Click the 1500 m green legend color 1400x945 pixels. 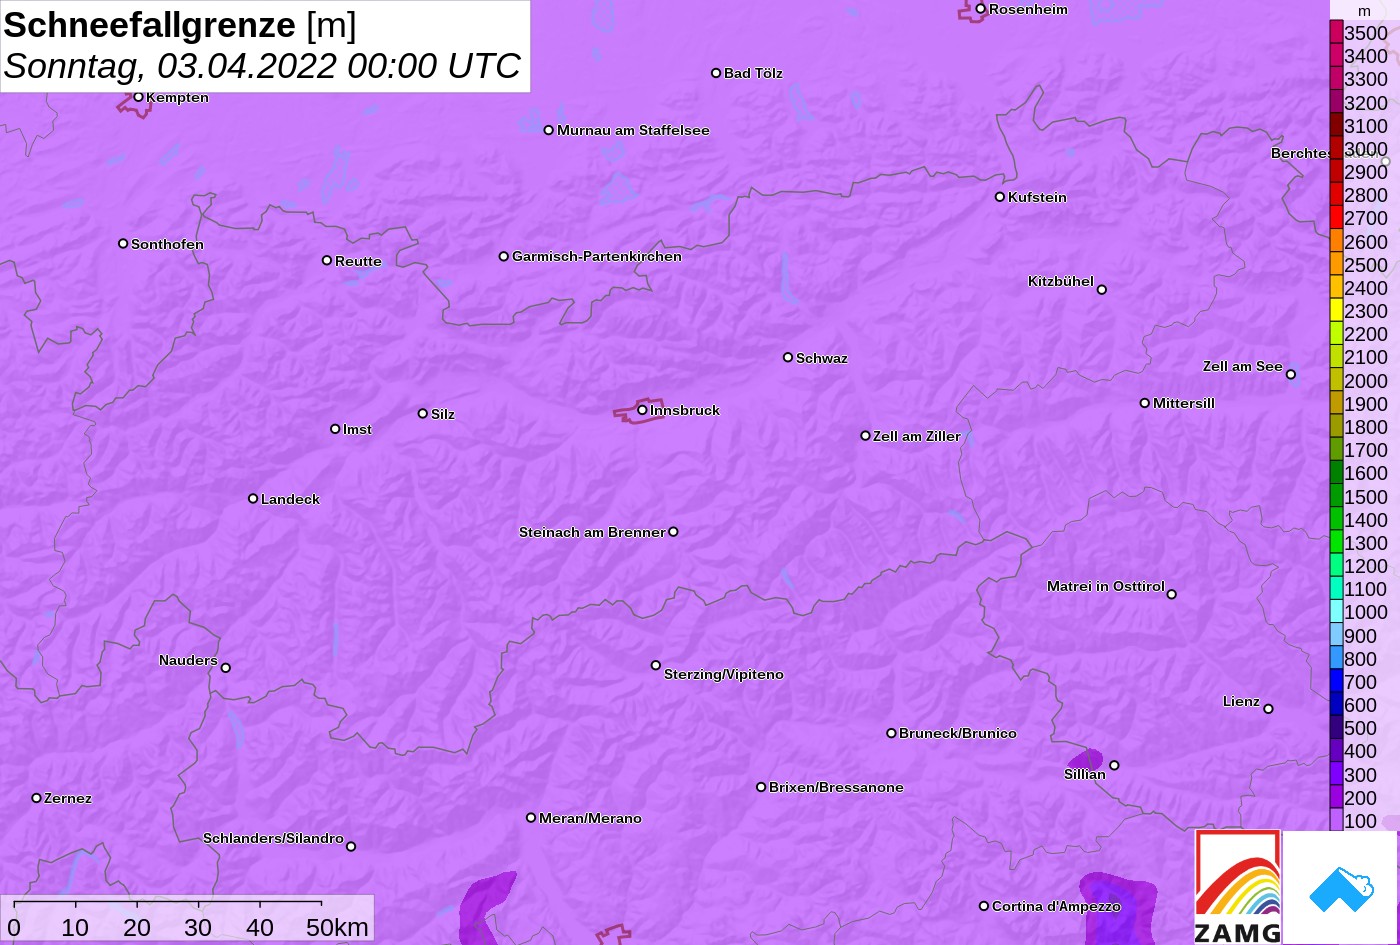[x=1336, y=496]
